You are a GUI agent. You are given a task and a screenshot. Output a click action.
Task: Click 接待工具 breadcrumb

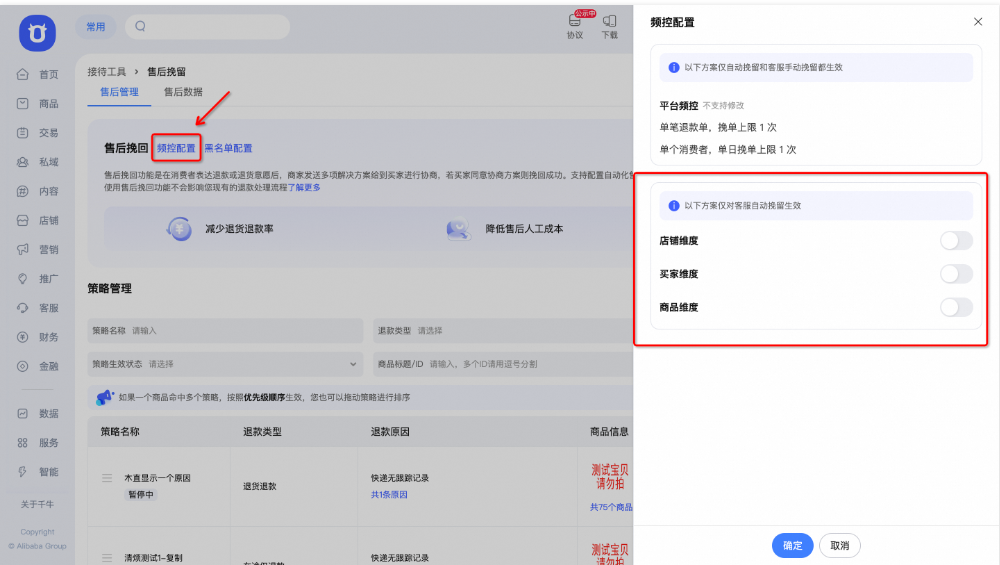point(107,71)
